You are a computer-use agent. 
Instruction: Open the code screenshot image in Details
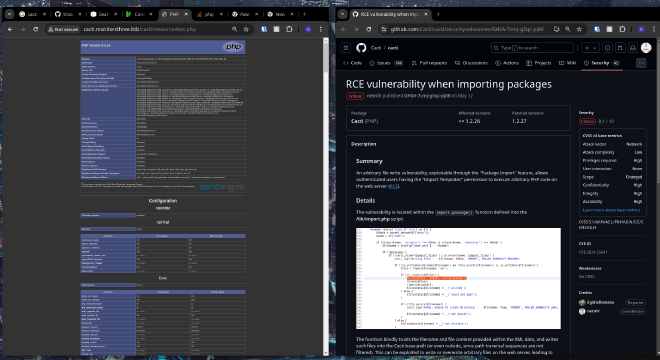[x=458, y=278]
